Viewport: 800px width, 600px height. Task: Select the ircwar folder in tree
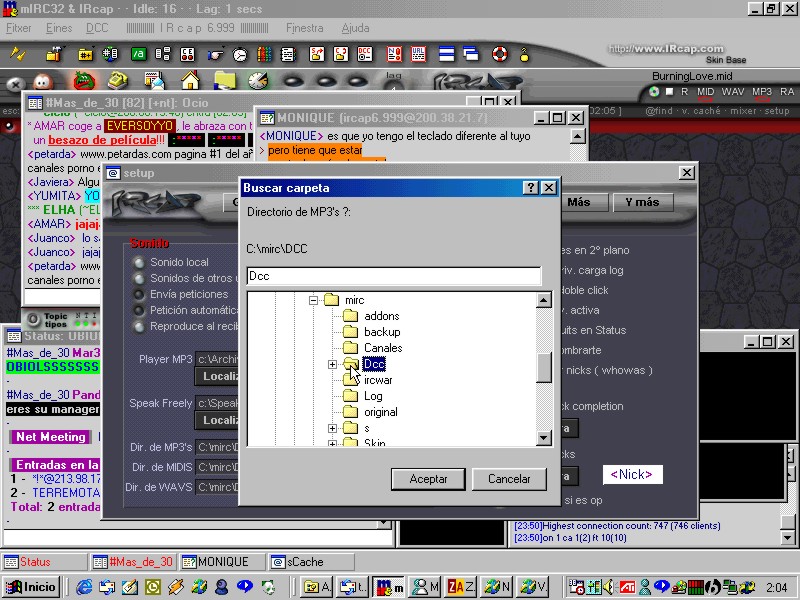(378, 380)
